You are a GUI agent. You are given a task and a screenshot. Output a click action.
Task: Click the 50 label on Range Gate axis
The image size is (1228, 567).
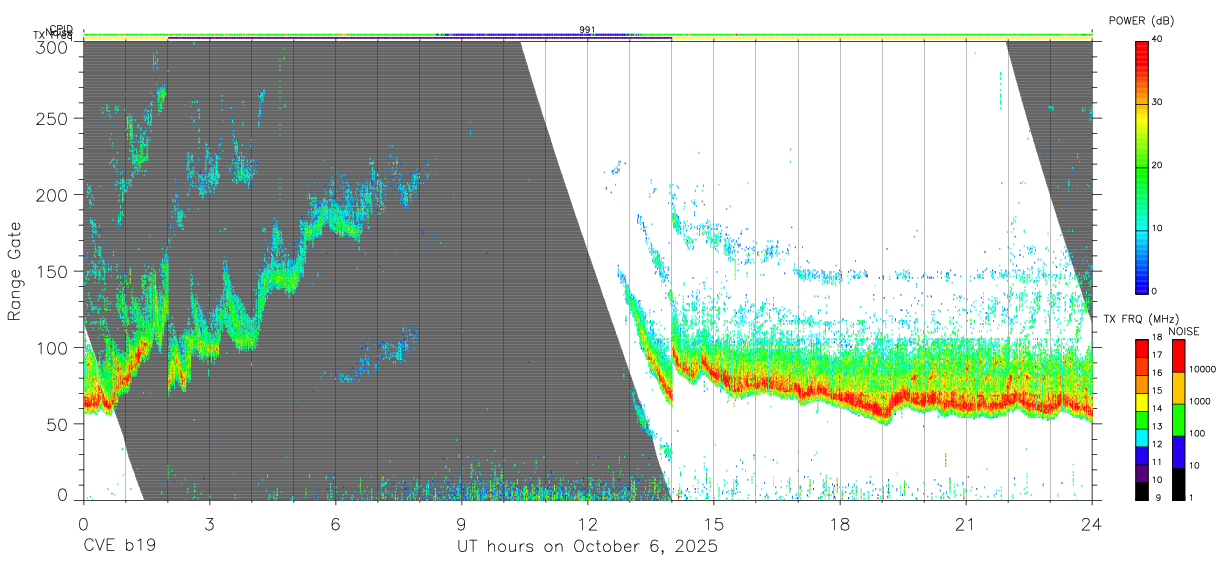tap(57, 423)
